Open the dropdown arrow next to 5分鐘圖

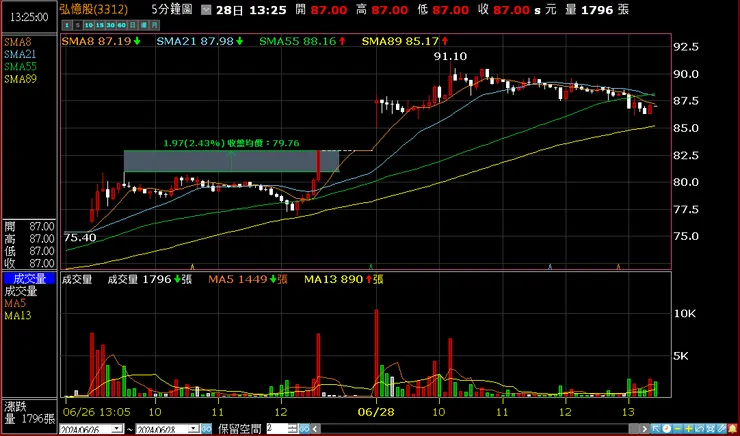click(x=205, y=10)
